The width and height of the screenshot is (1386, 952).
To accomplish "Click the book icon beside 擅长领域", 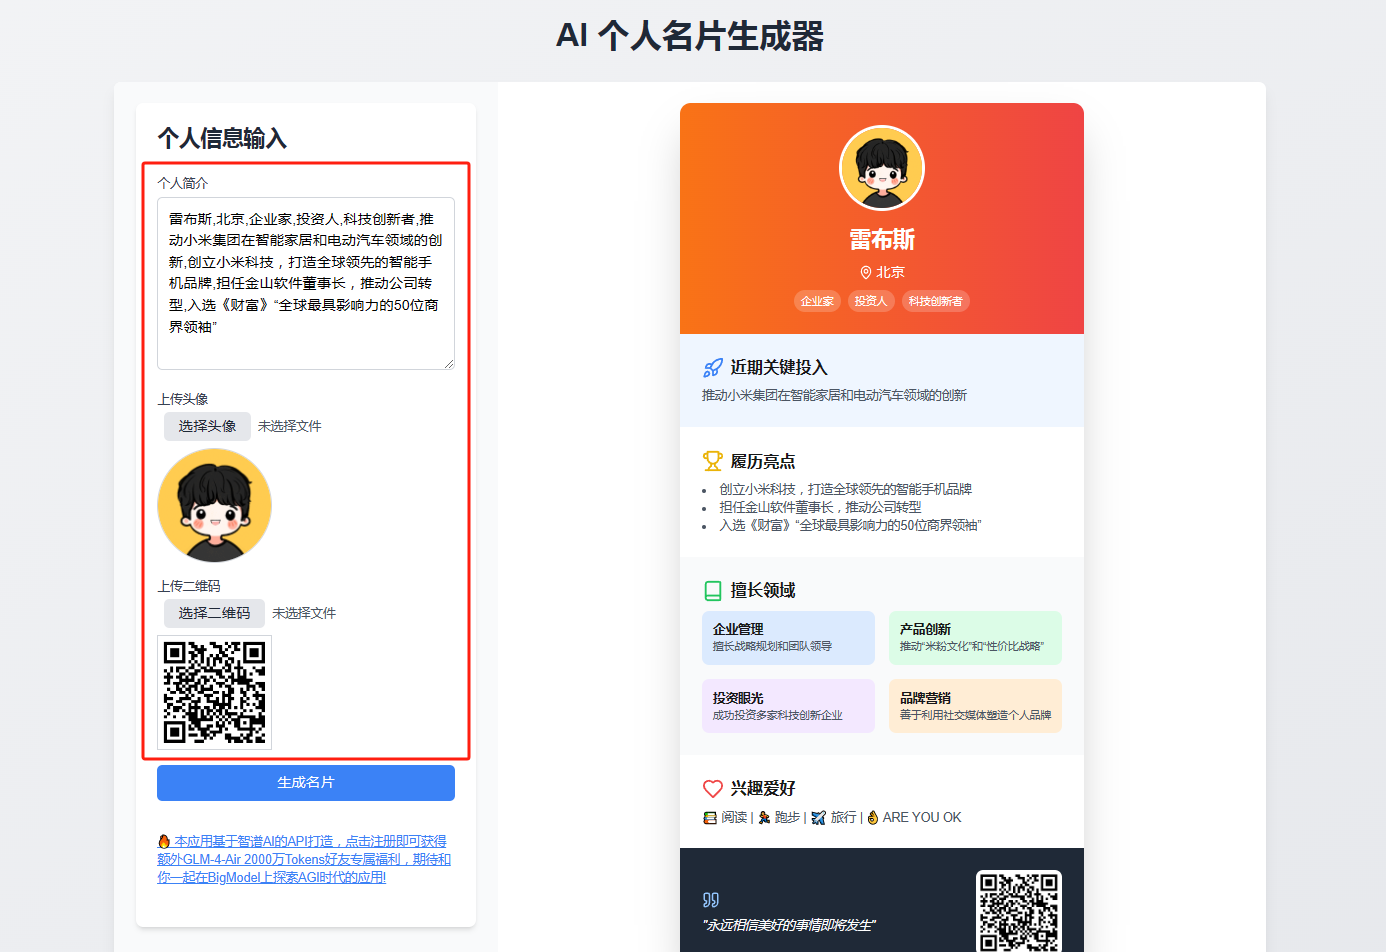I will coord(713,590).
